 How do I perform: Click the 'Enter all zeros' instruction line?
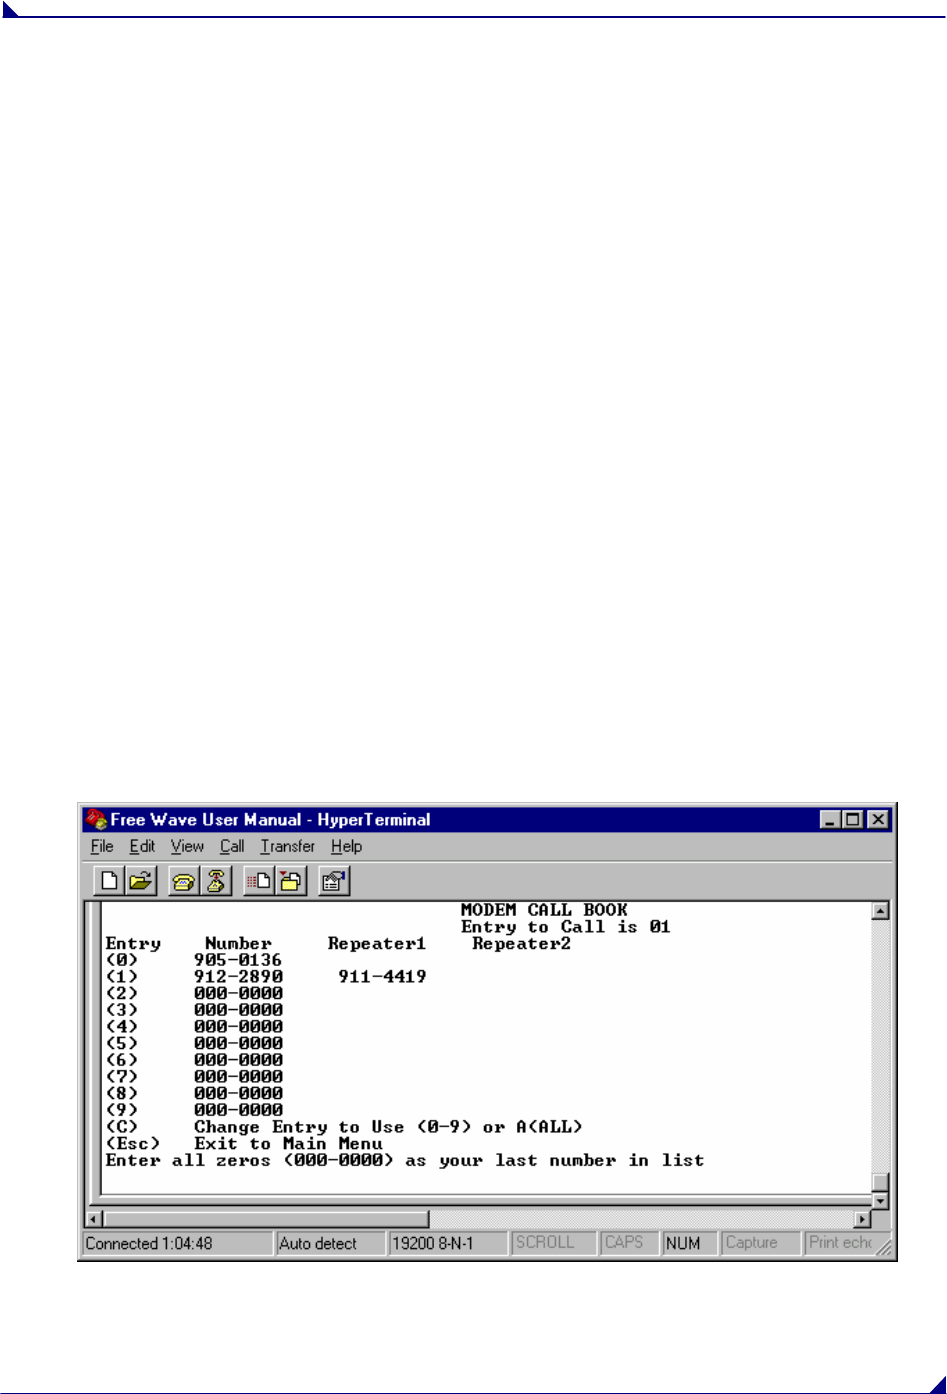405,1161
